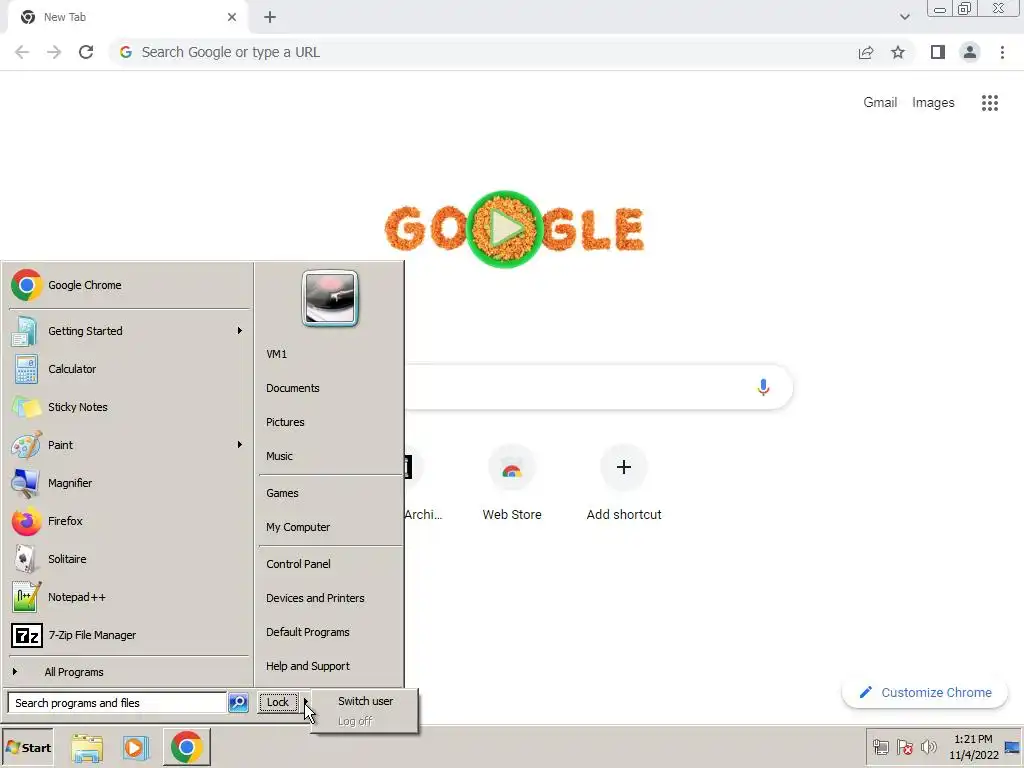Screen dimensions: 1024x768
Task: Open Documents from Start menu
Action: pos(330,388)
